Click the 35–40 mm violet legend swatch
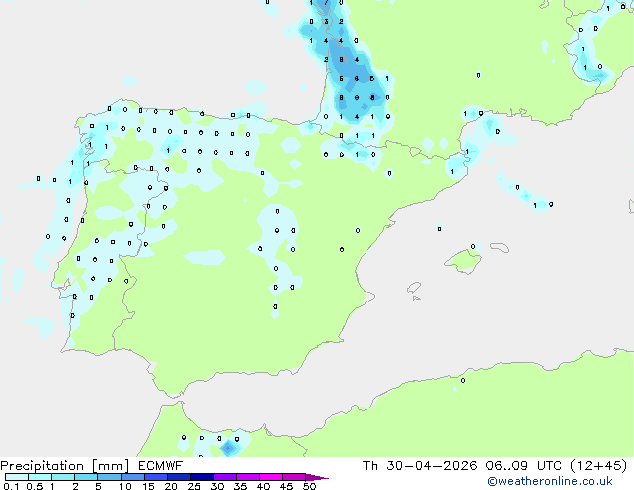 pyautogui.click(x=247, y=477)
